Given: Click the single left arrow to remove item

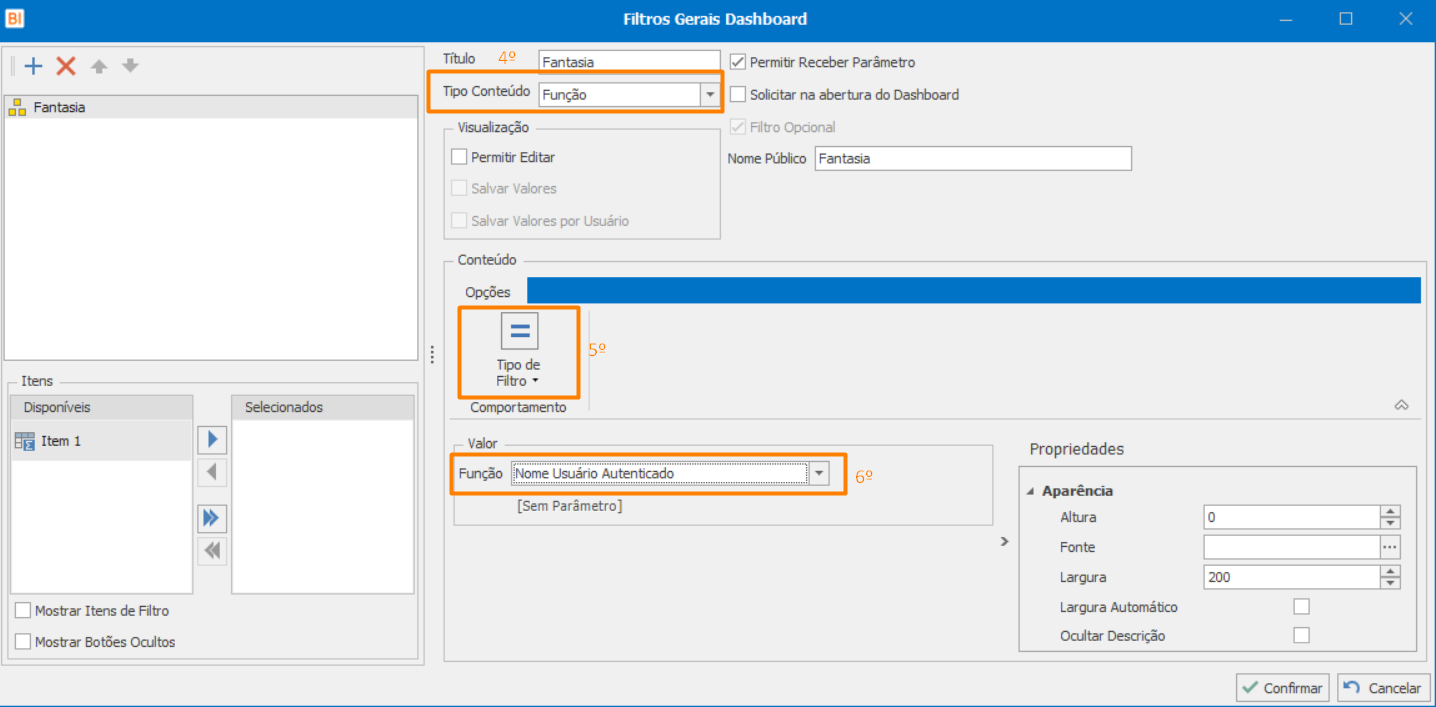Looking at the screenshot, I should (x=212, y=472).
